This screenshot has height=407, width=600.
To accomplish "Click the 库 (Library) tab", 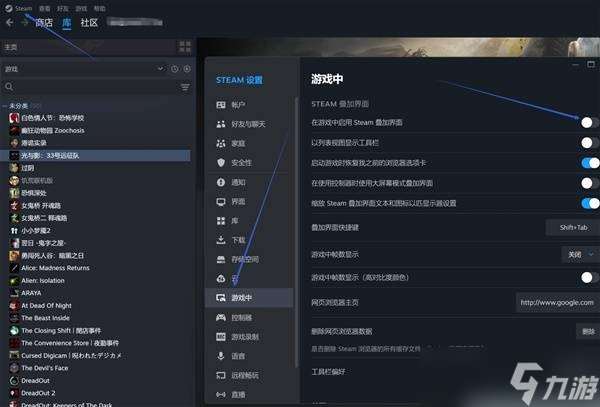I will pyautogui.click(x=67, y=23).
